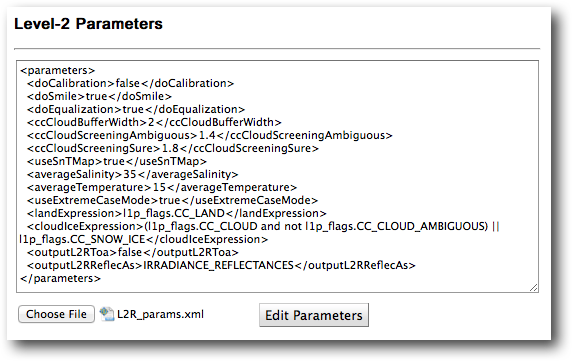Click the XML file icon next to L2R_params.xml
Image resolution: width=573 pixels, height=362 pixels.
(107, 314)
